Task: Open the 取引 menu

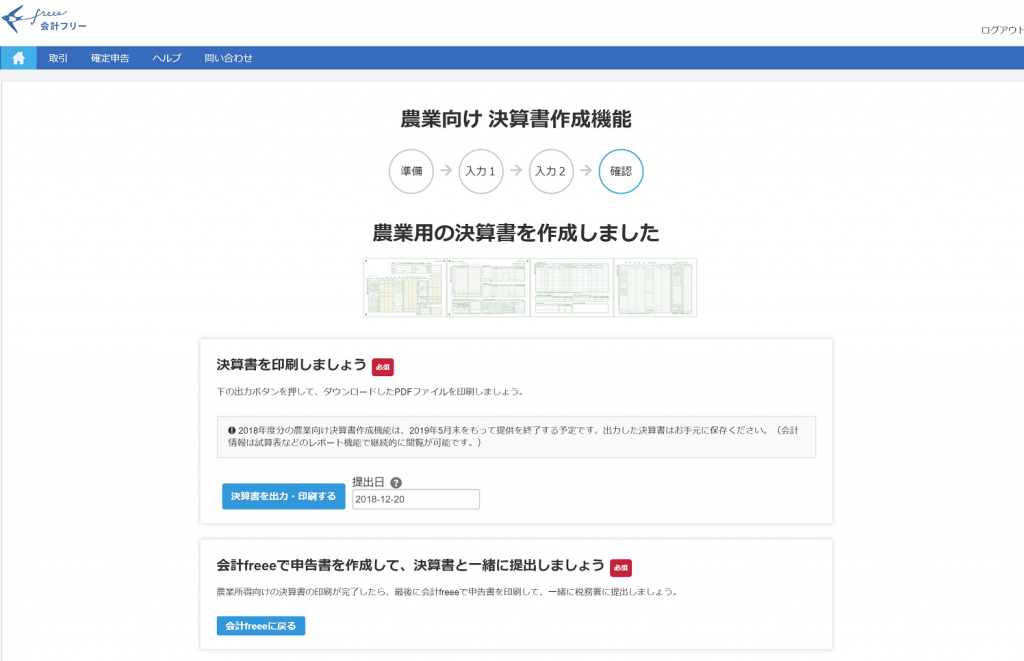Action: (58, 58)
